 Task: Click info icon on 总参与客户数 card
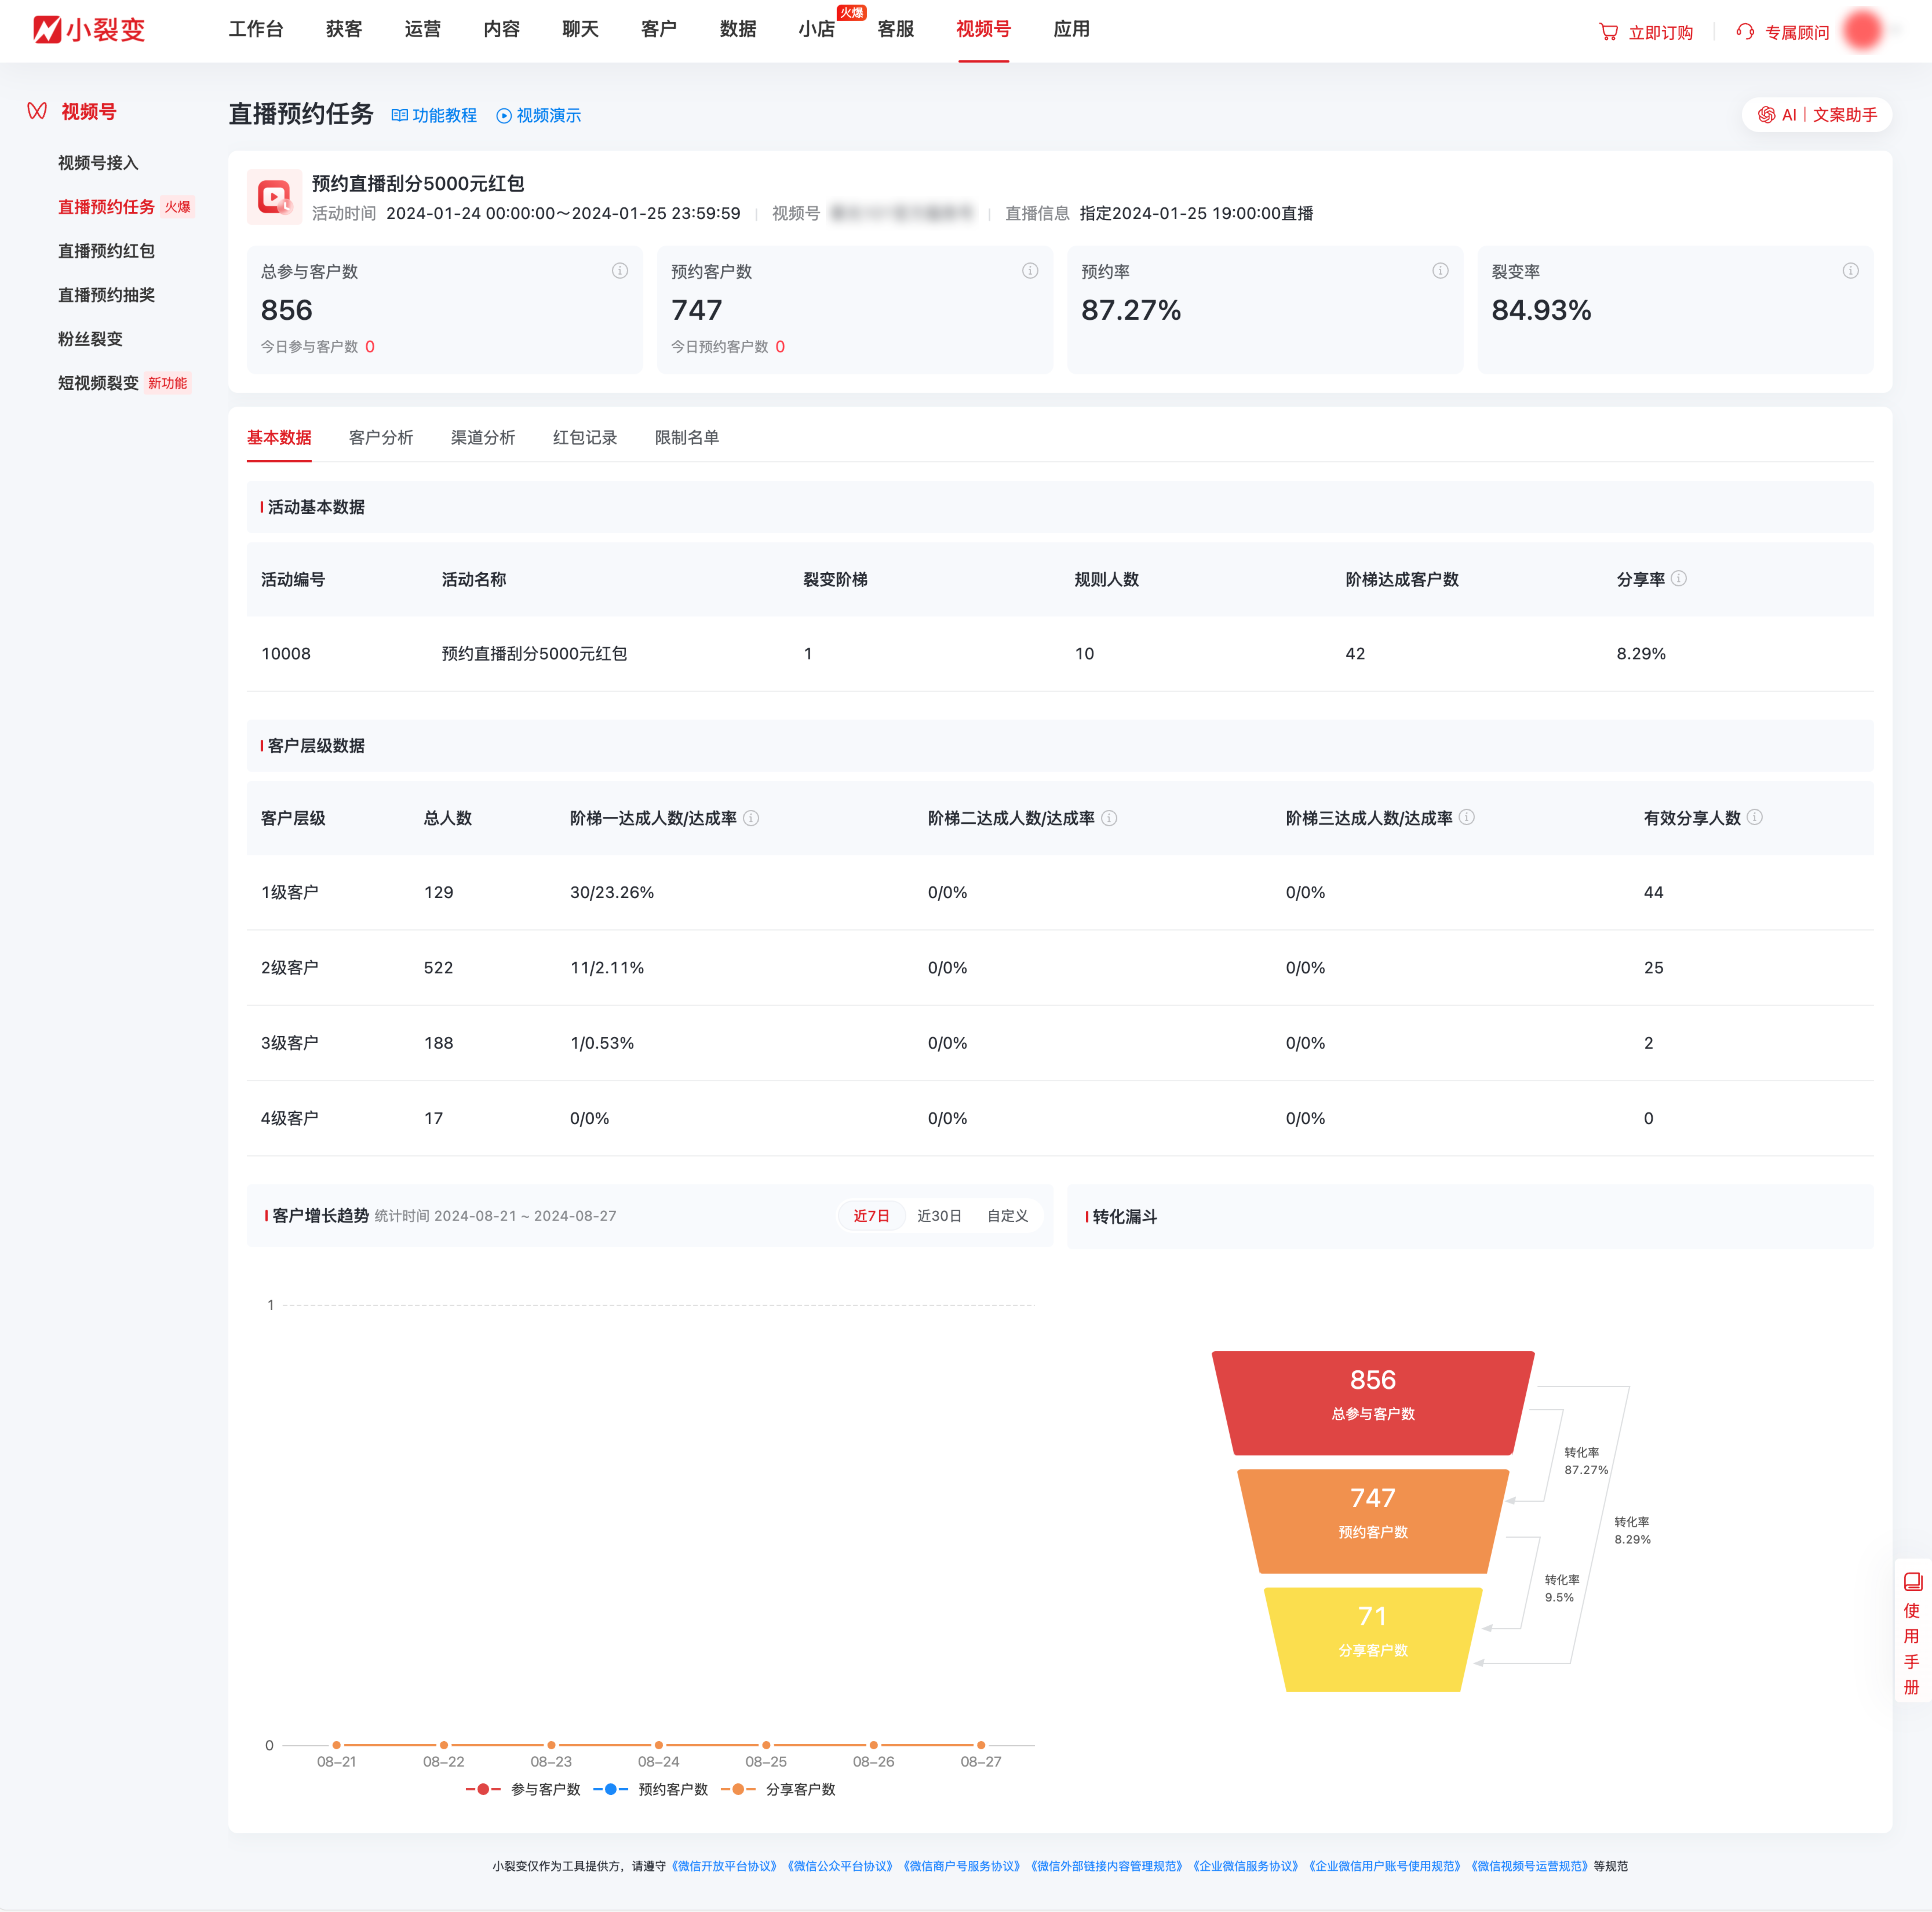click(x=620, y=271)
